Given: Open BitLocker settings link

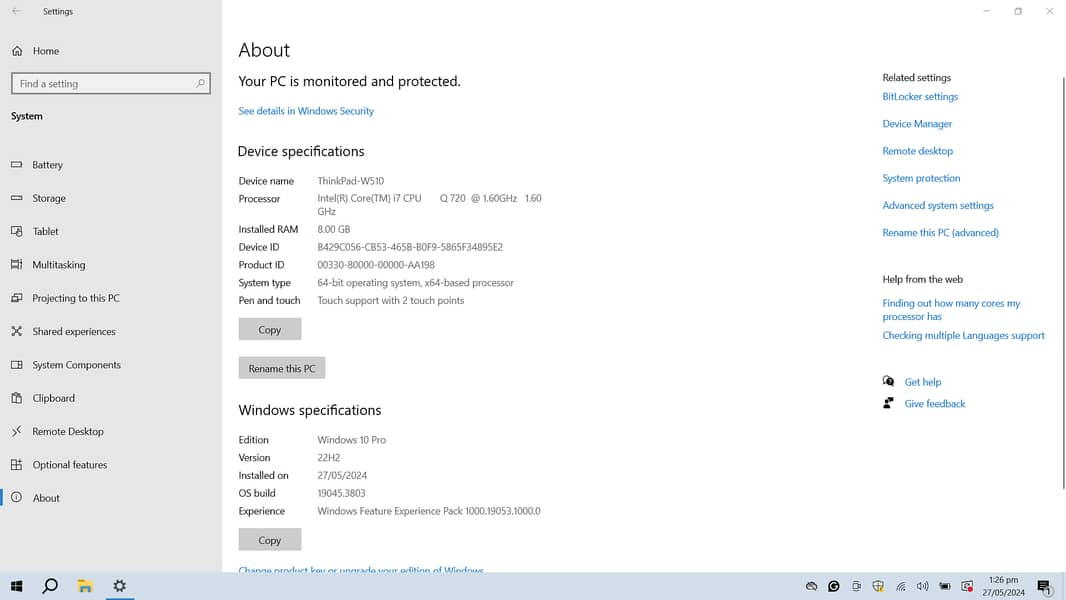Looking at the screenshot, I should tap(920, 97).
